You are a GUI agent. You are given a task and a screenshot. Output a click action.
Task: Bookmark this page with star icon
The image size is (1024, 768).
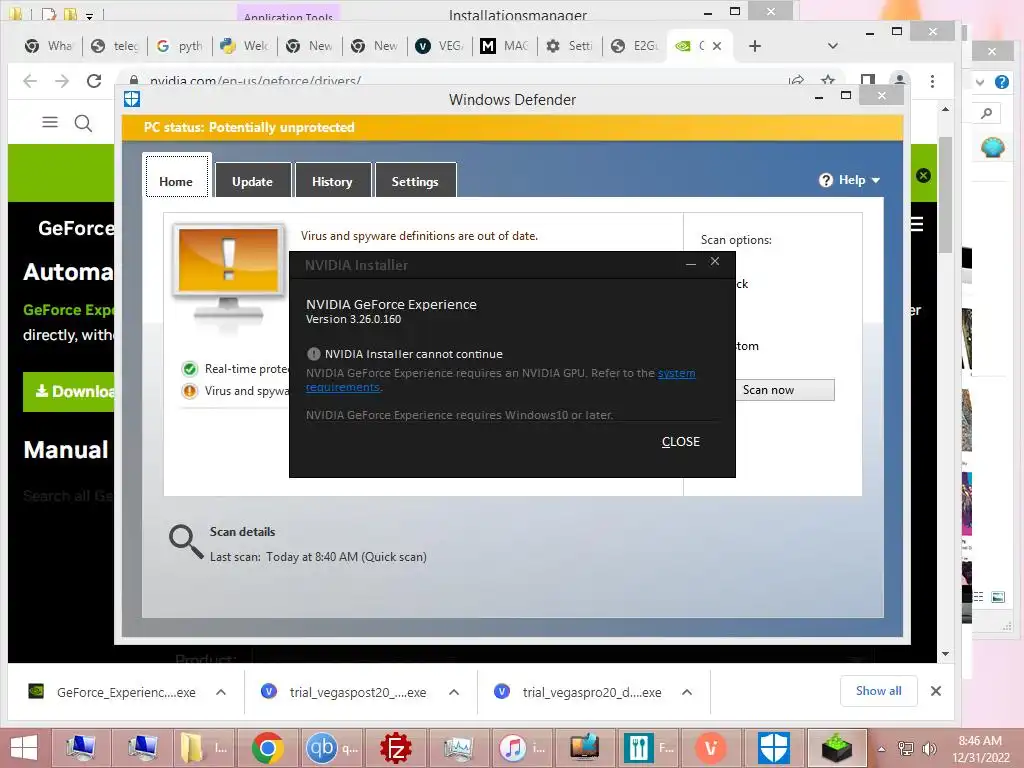click(x=827, y=80)
